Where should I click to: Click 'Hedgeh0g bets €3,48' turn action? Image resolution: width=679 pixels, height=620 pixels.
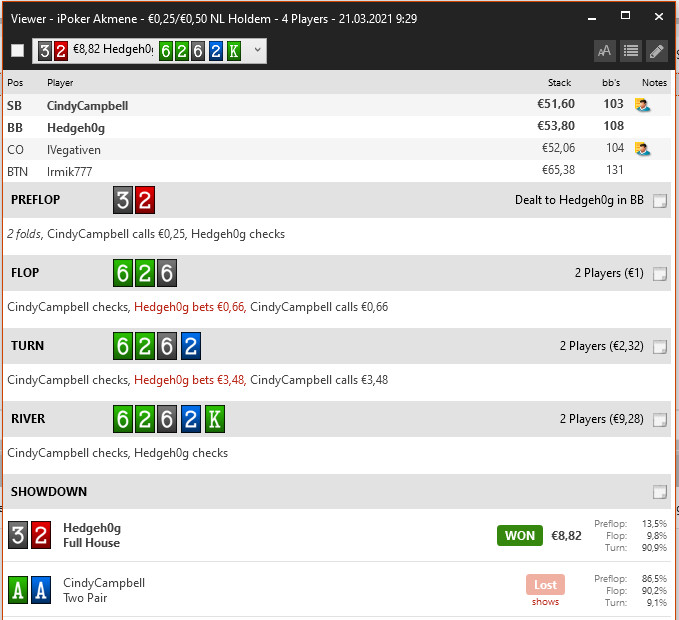190,380
